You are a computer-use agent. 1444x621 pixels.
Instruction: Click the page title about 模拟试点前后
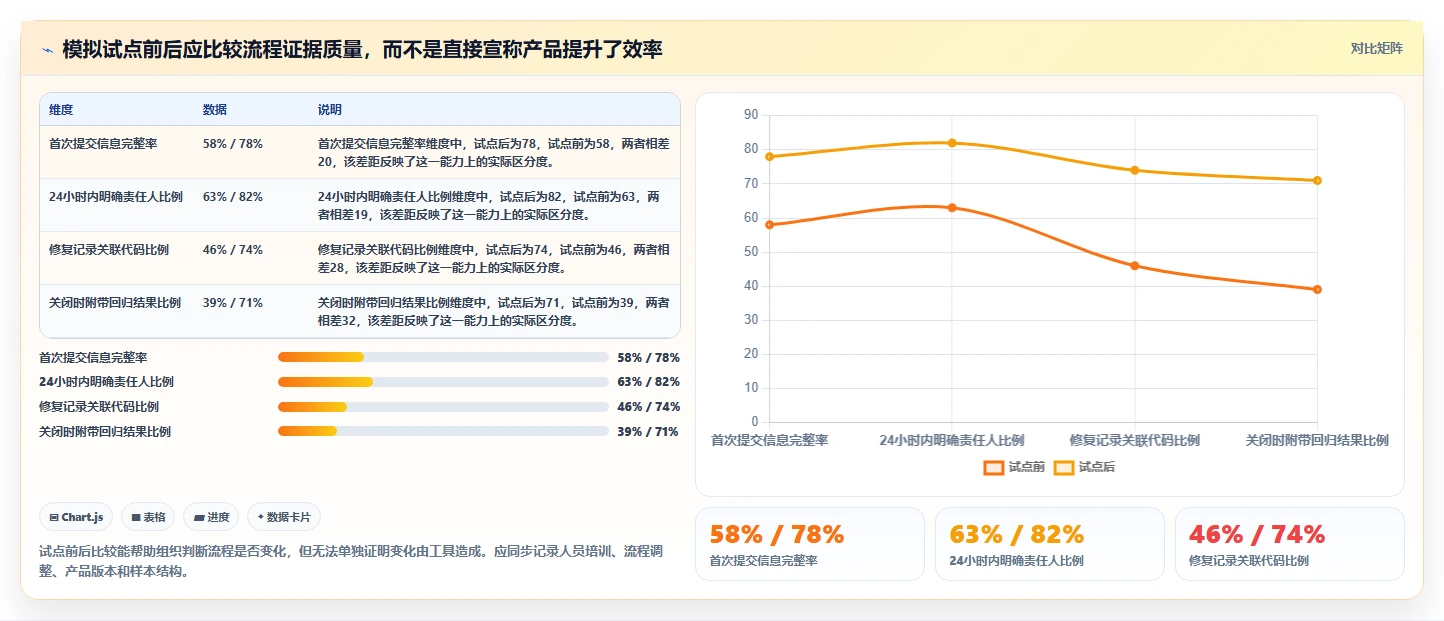pyautogui.click(x=362, y=49)
